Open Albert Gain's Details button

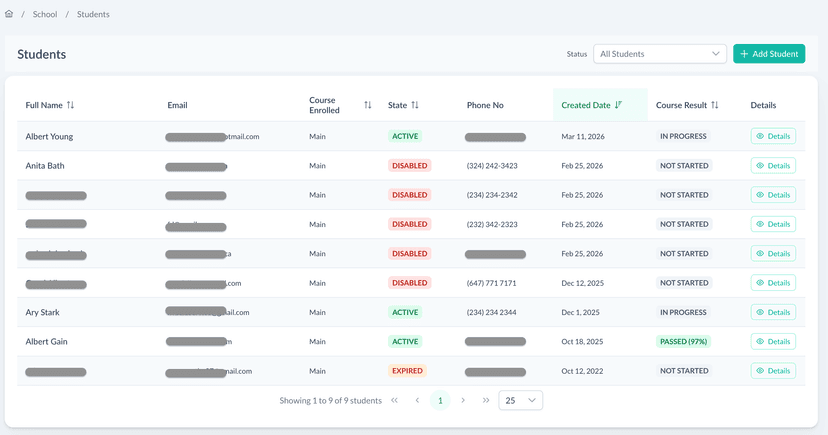pyautogui.click(x=773, y=342)
